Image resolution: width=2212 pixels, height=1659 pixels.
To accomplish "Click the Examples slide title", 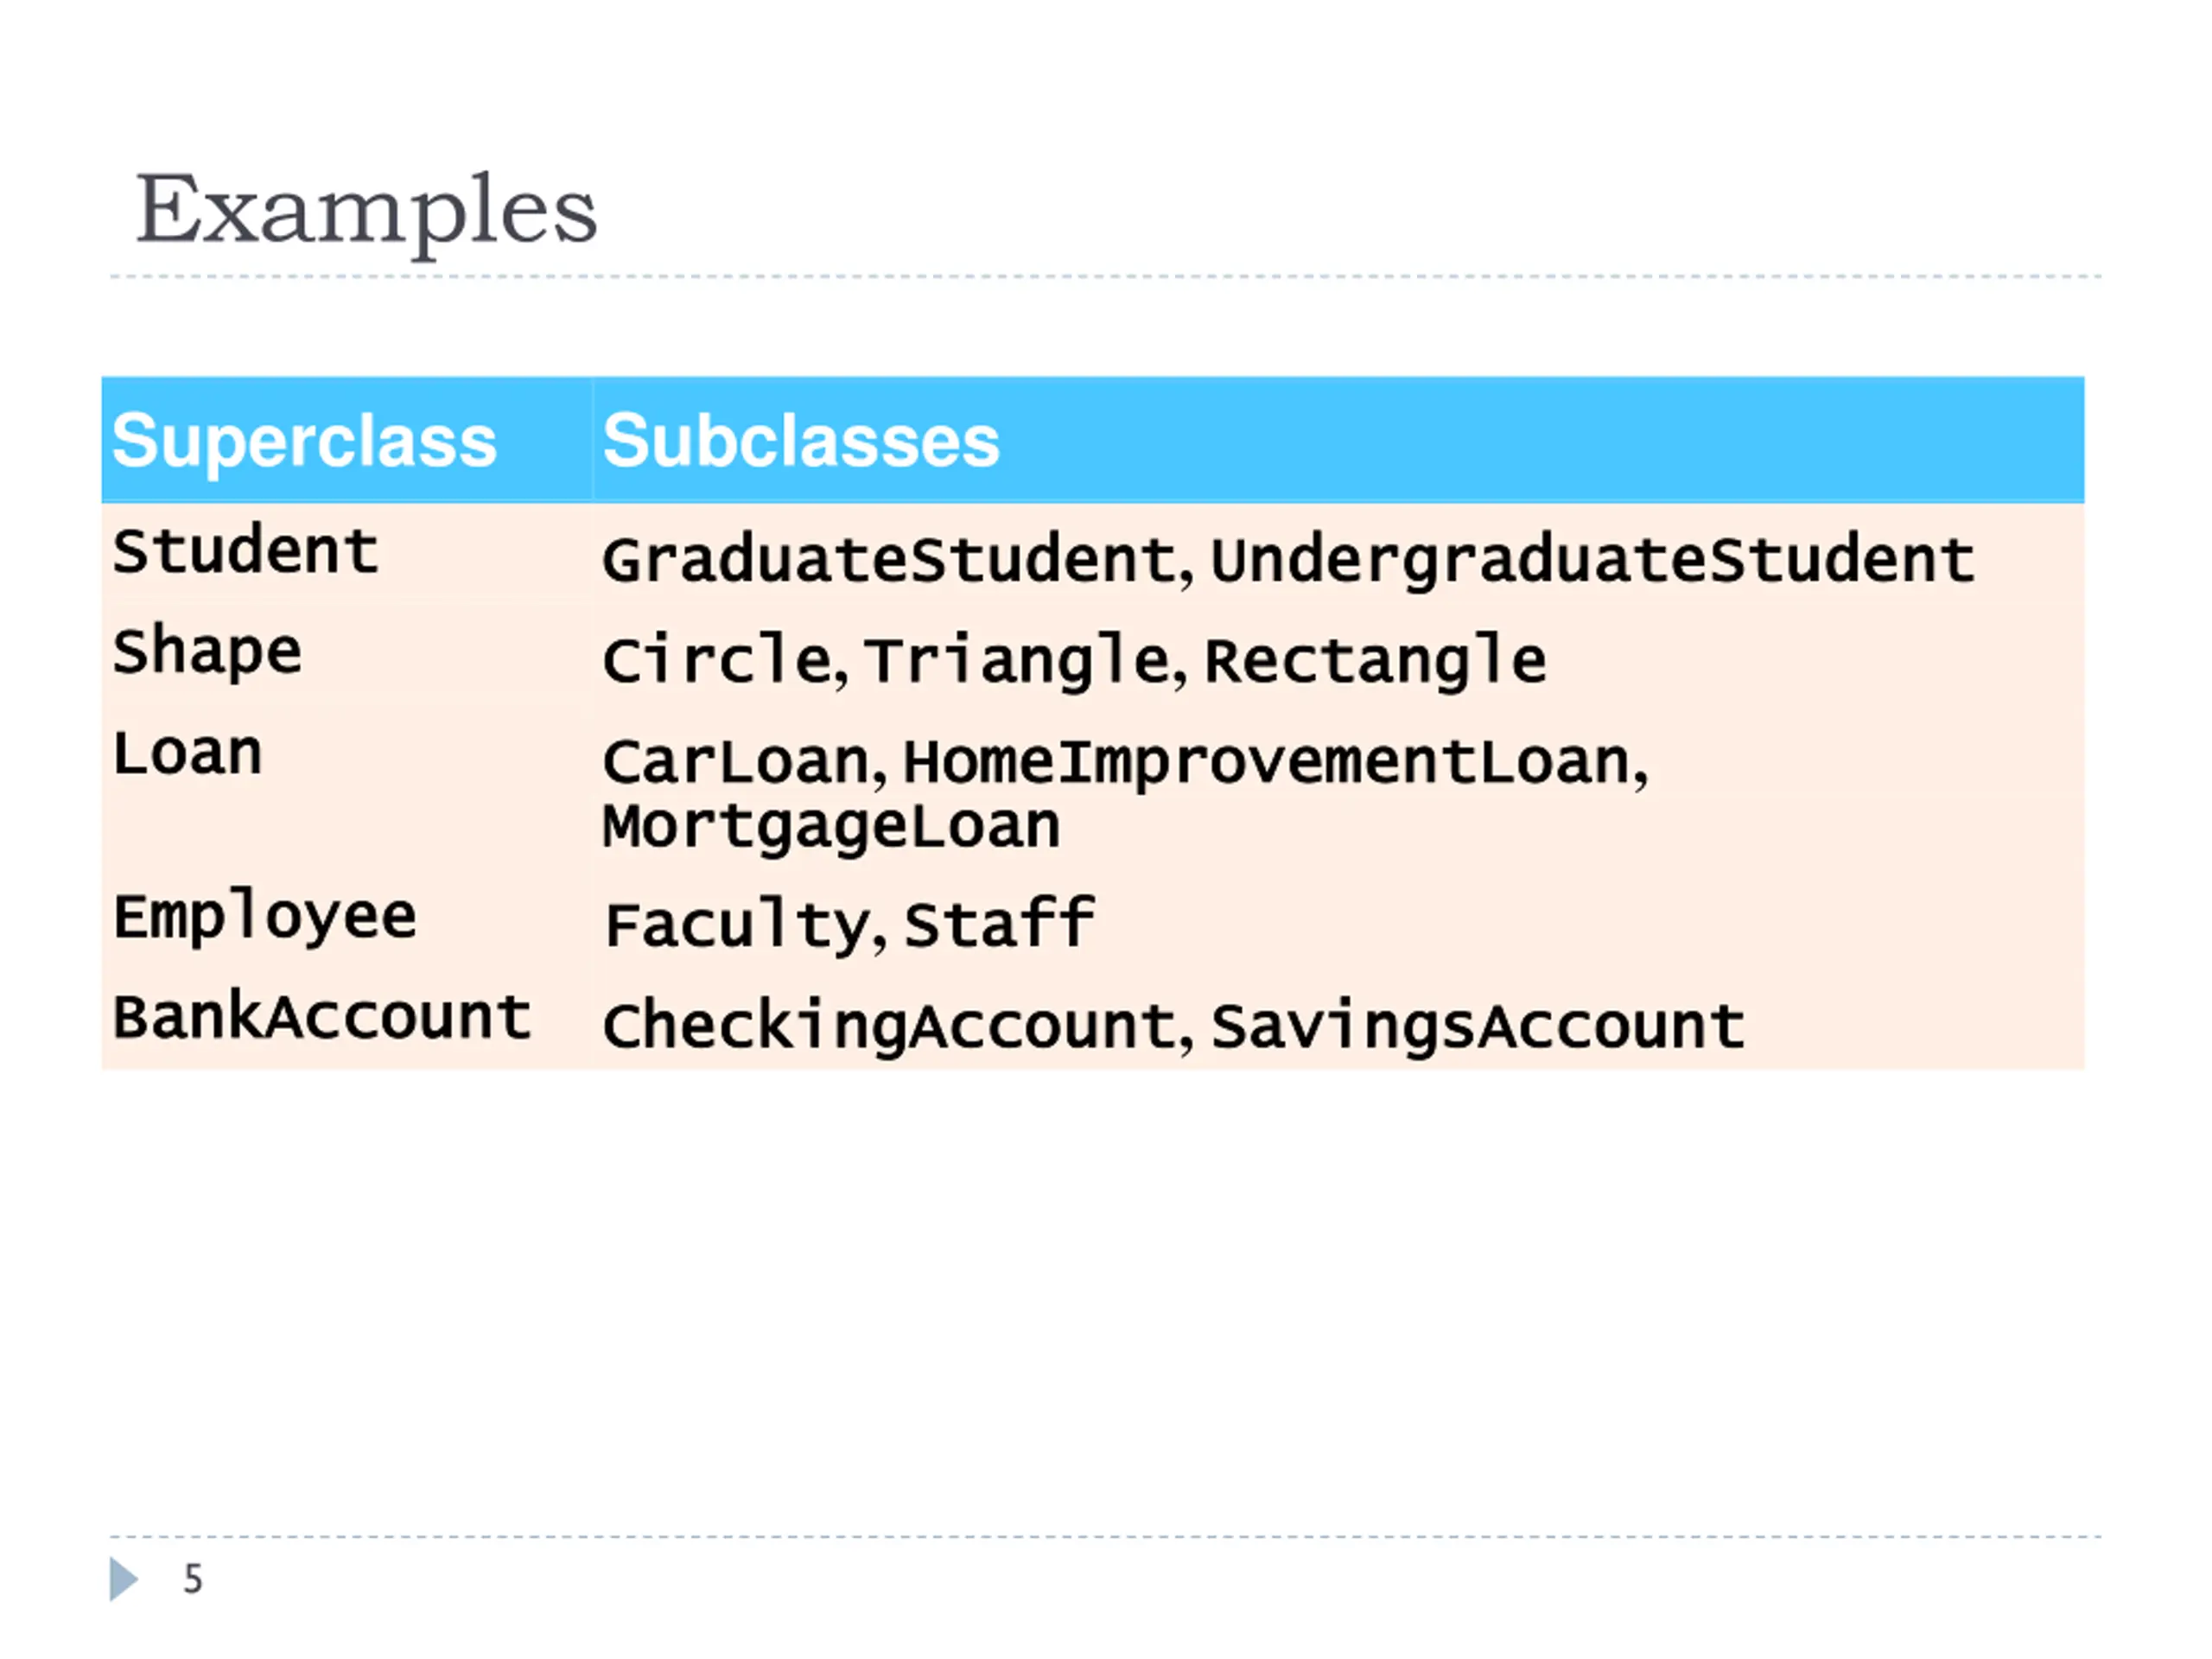I will click(366, 211).
